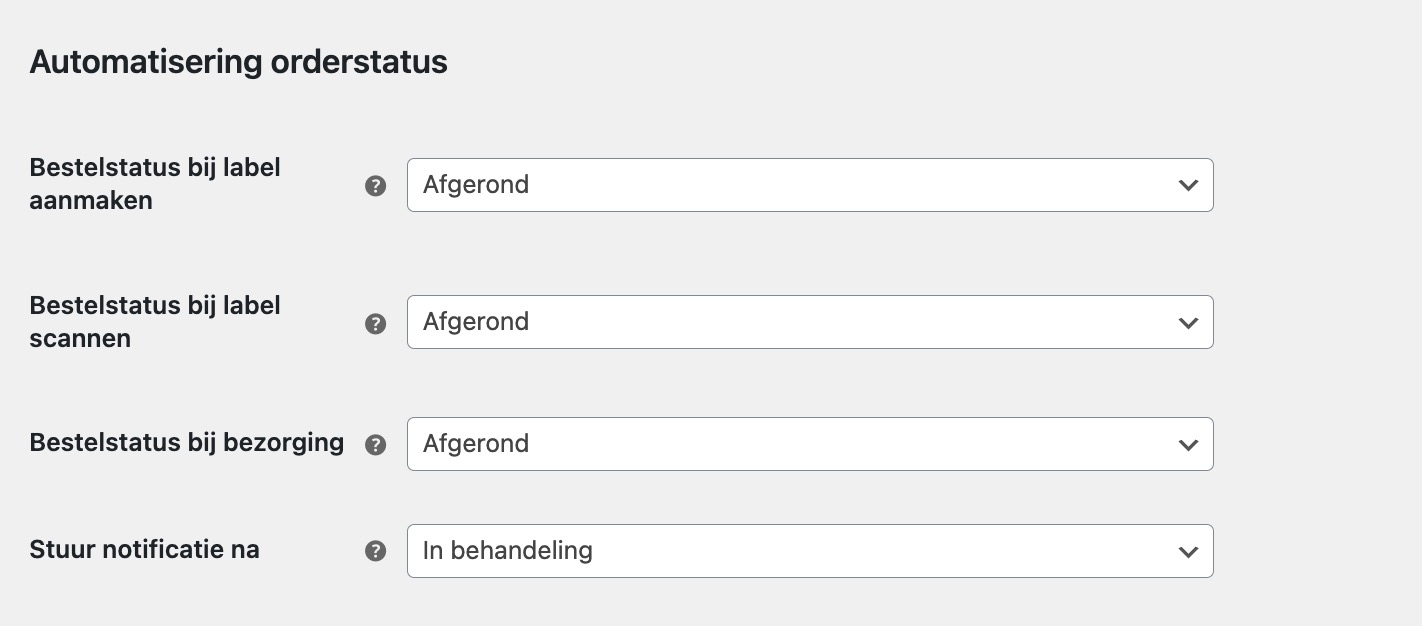Select the In behandeling value in last dropdown
The height and width of the screenshot is (626, 1422).
[x=508, y=551]
